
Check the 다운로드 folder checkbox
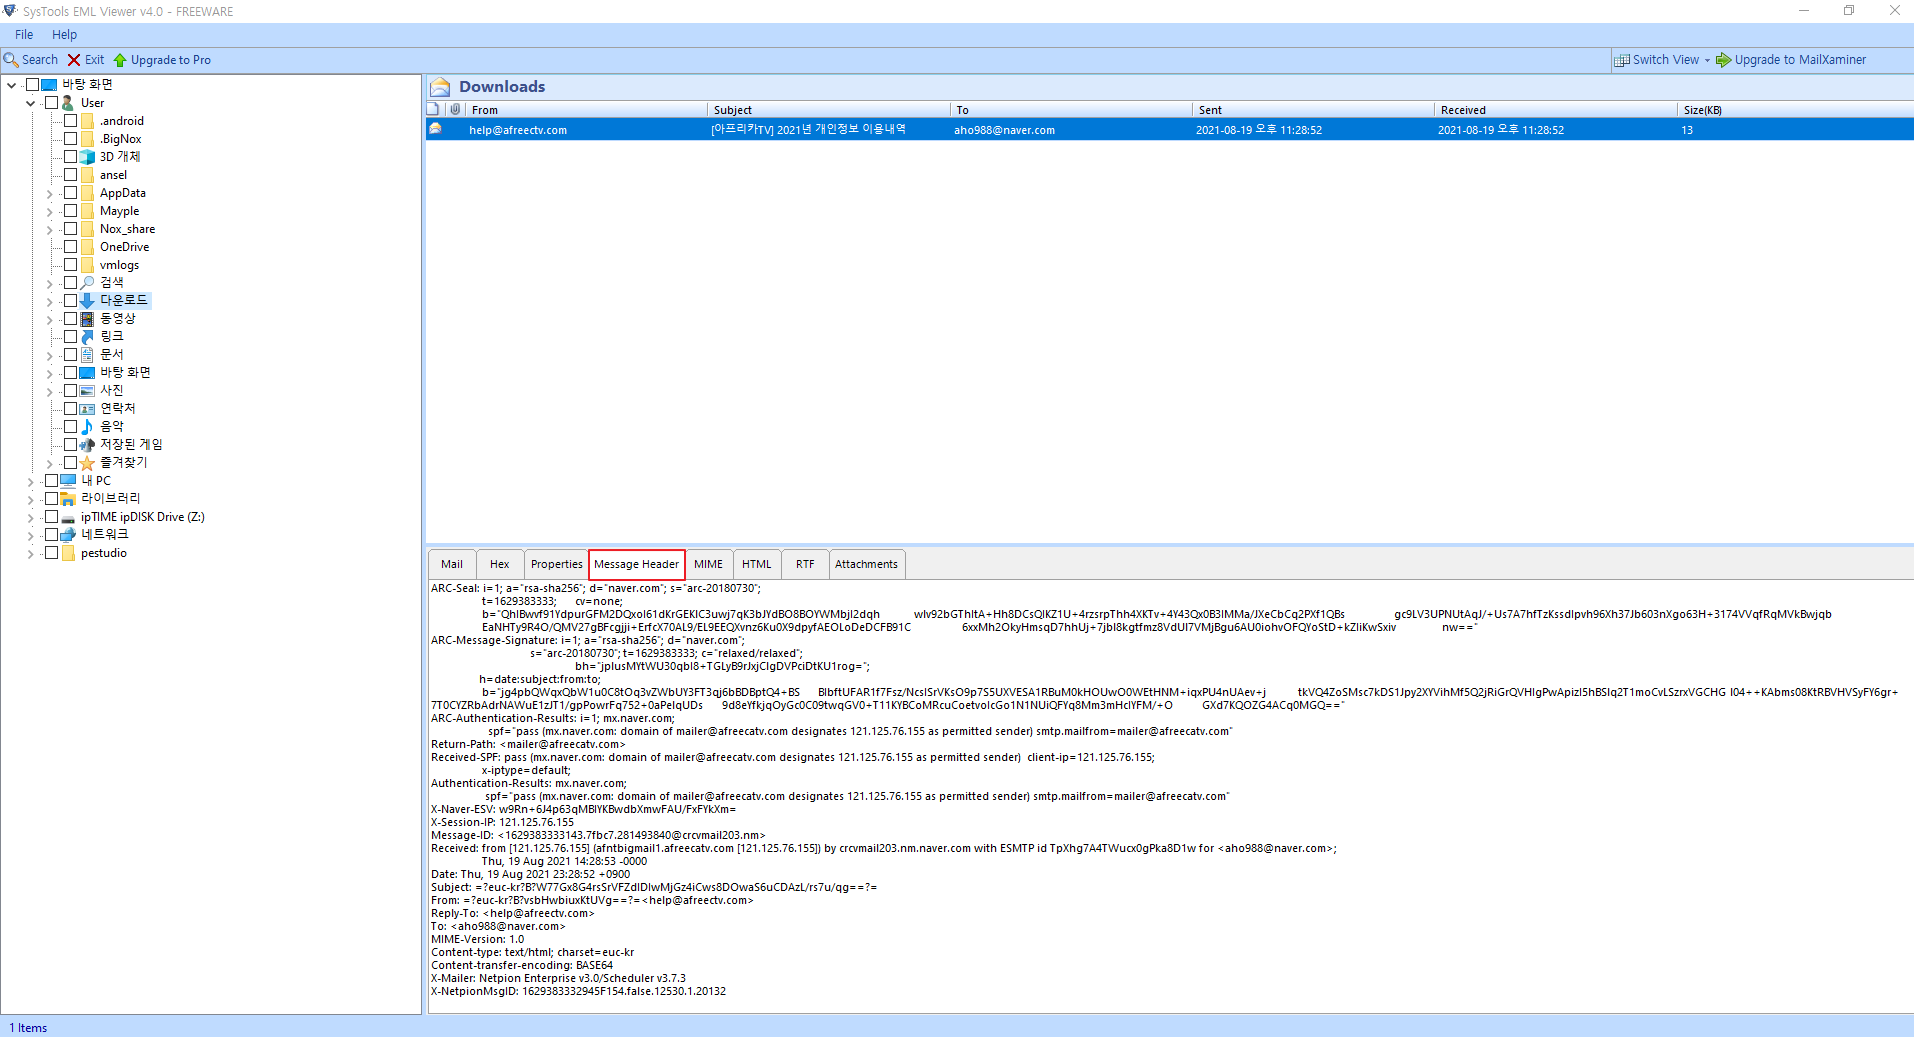70,301
